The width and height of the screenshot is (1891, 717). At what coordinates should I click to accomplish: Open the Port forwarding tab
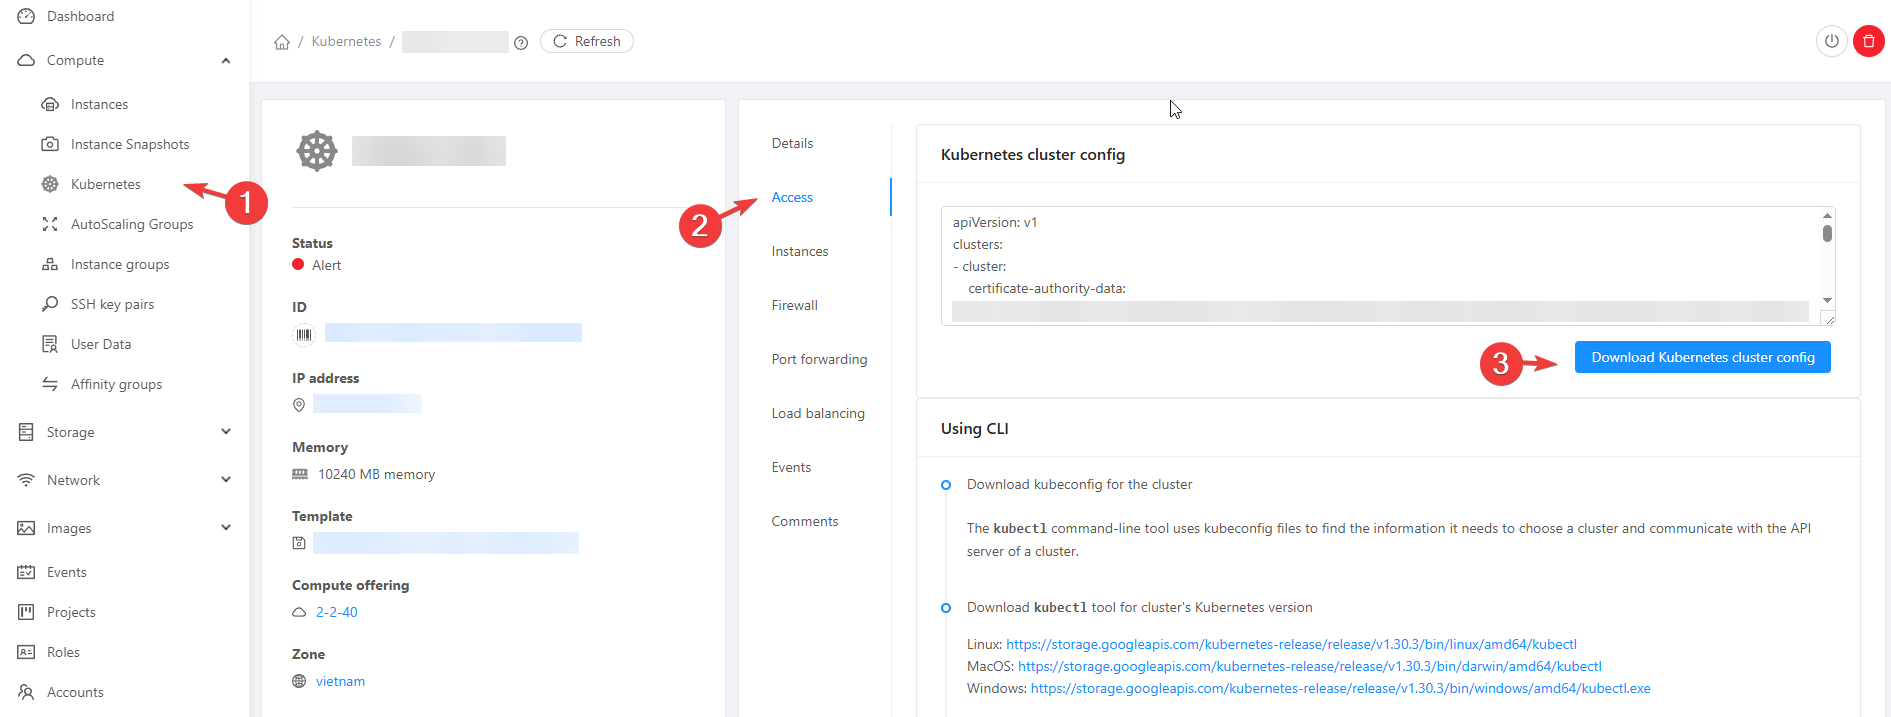point(819,359)
